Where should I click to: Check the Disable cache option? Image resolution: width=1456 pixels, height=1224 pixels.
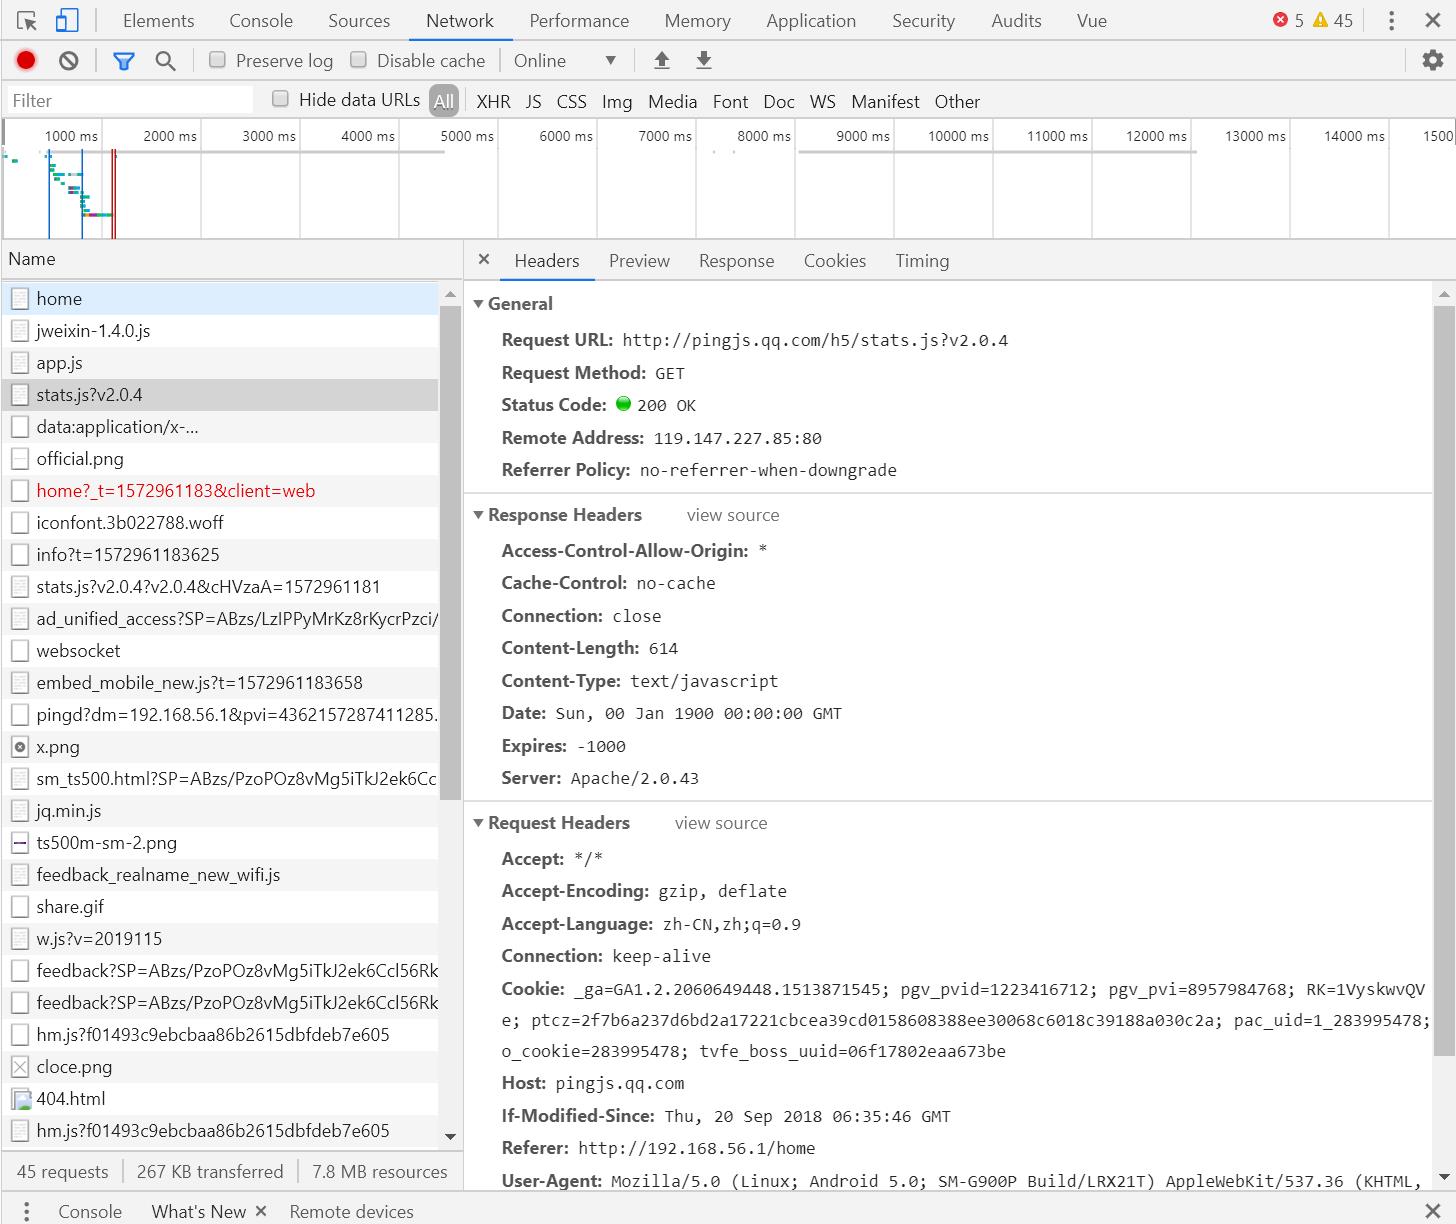pos(358,60)
